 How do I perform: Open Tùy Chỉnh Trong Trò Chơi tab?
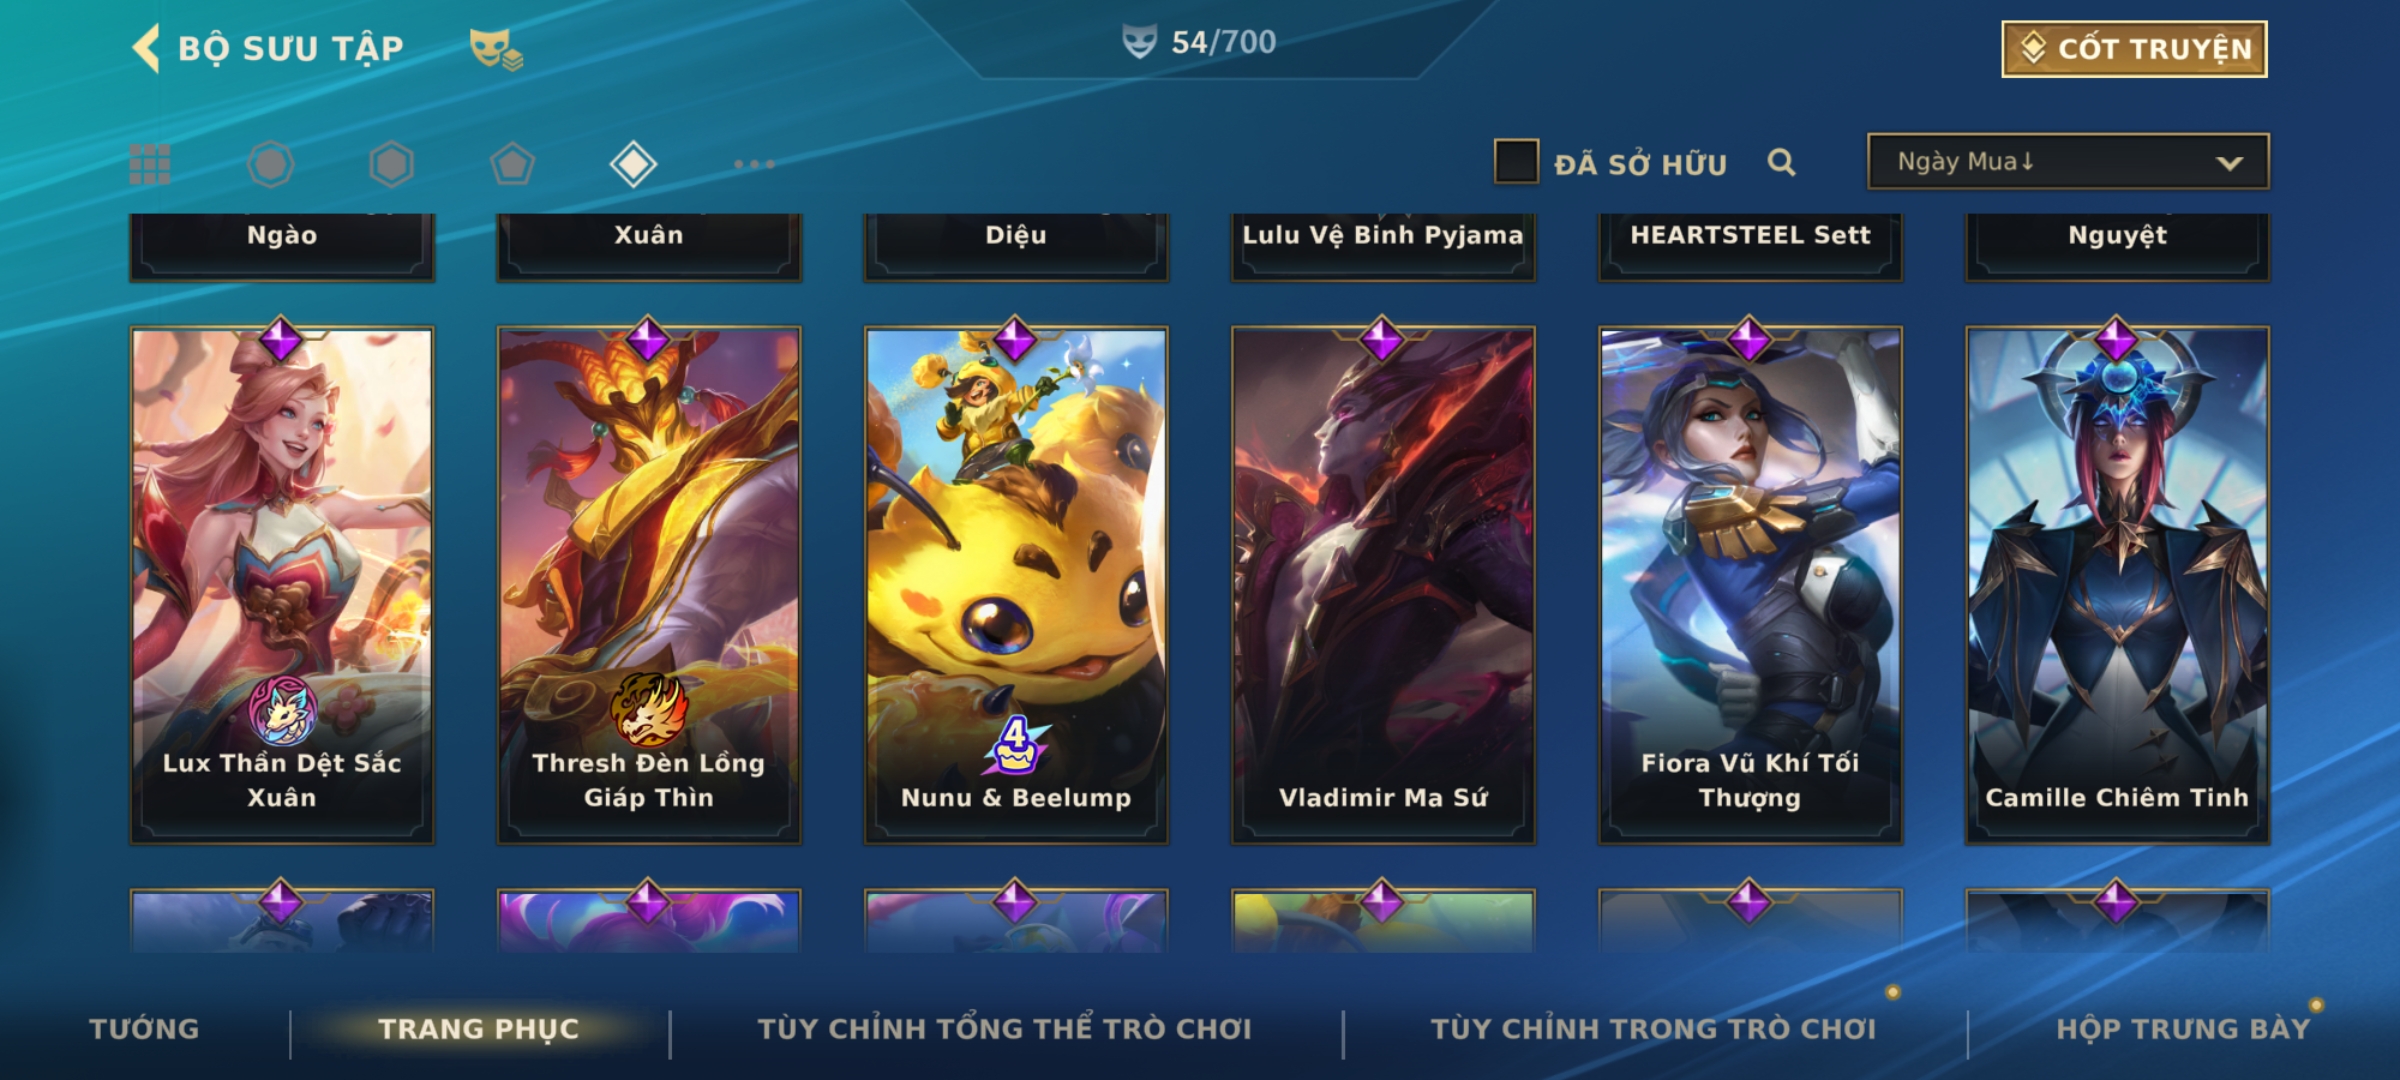[1653, 1029]
